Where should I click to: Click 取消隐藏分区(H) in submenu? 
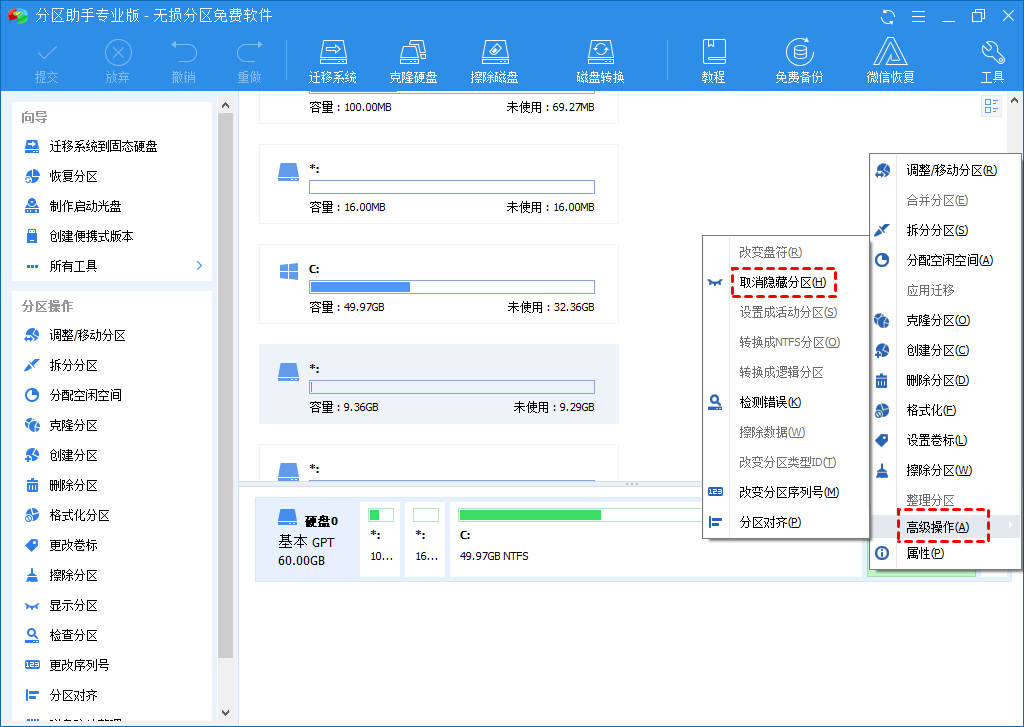(x=786, y=282)
